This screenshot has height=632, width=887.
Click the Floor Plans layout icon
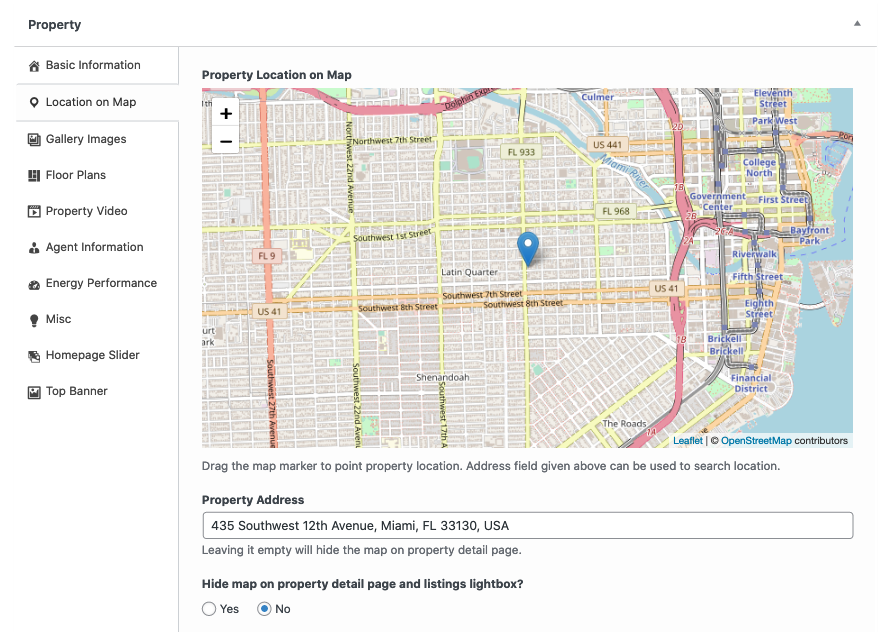pyautogui.click(x=34, y=175)
